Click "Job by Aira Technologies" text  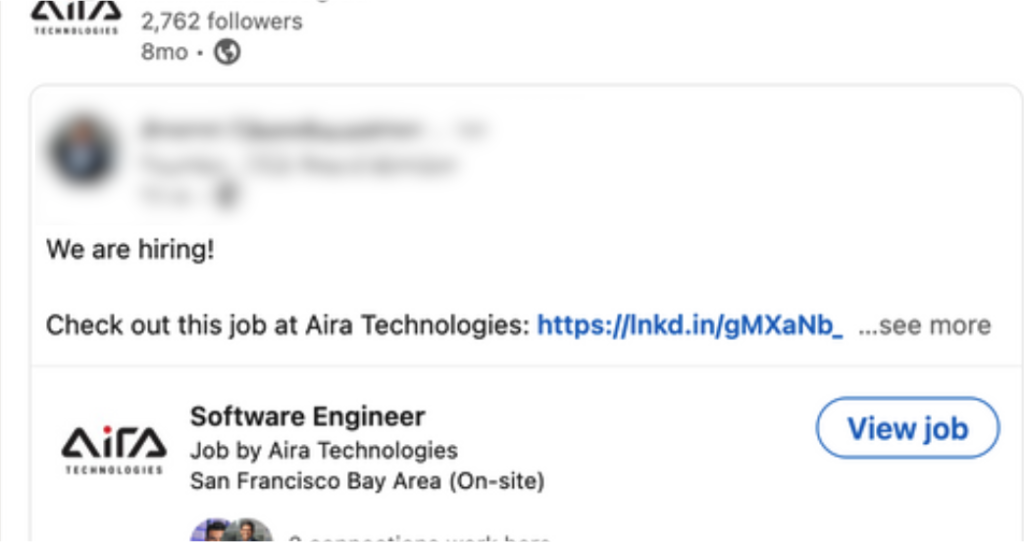323,450
